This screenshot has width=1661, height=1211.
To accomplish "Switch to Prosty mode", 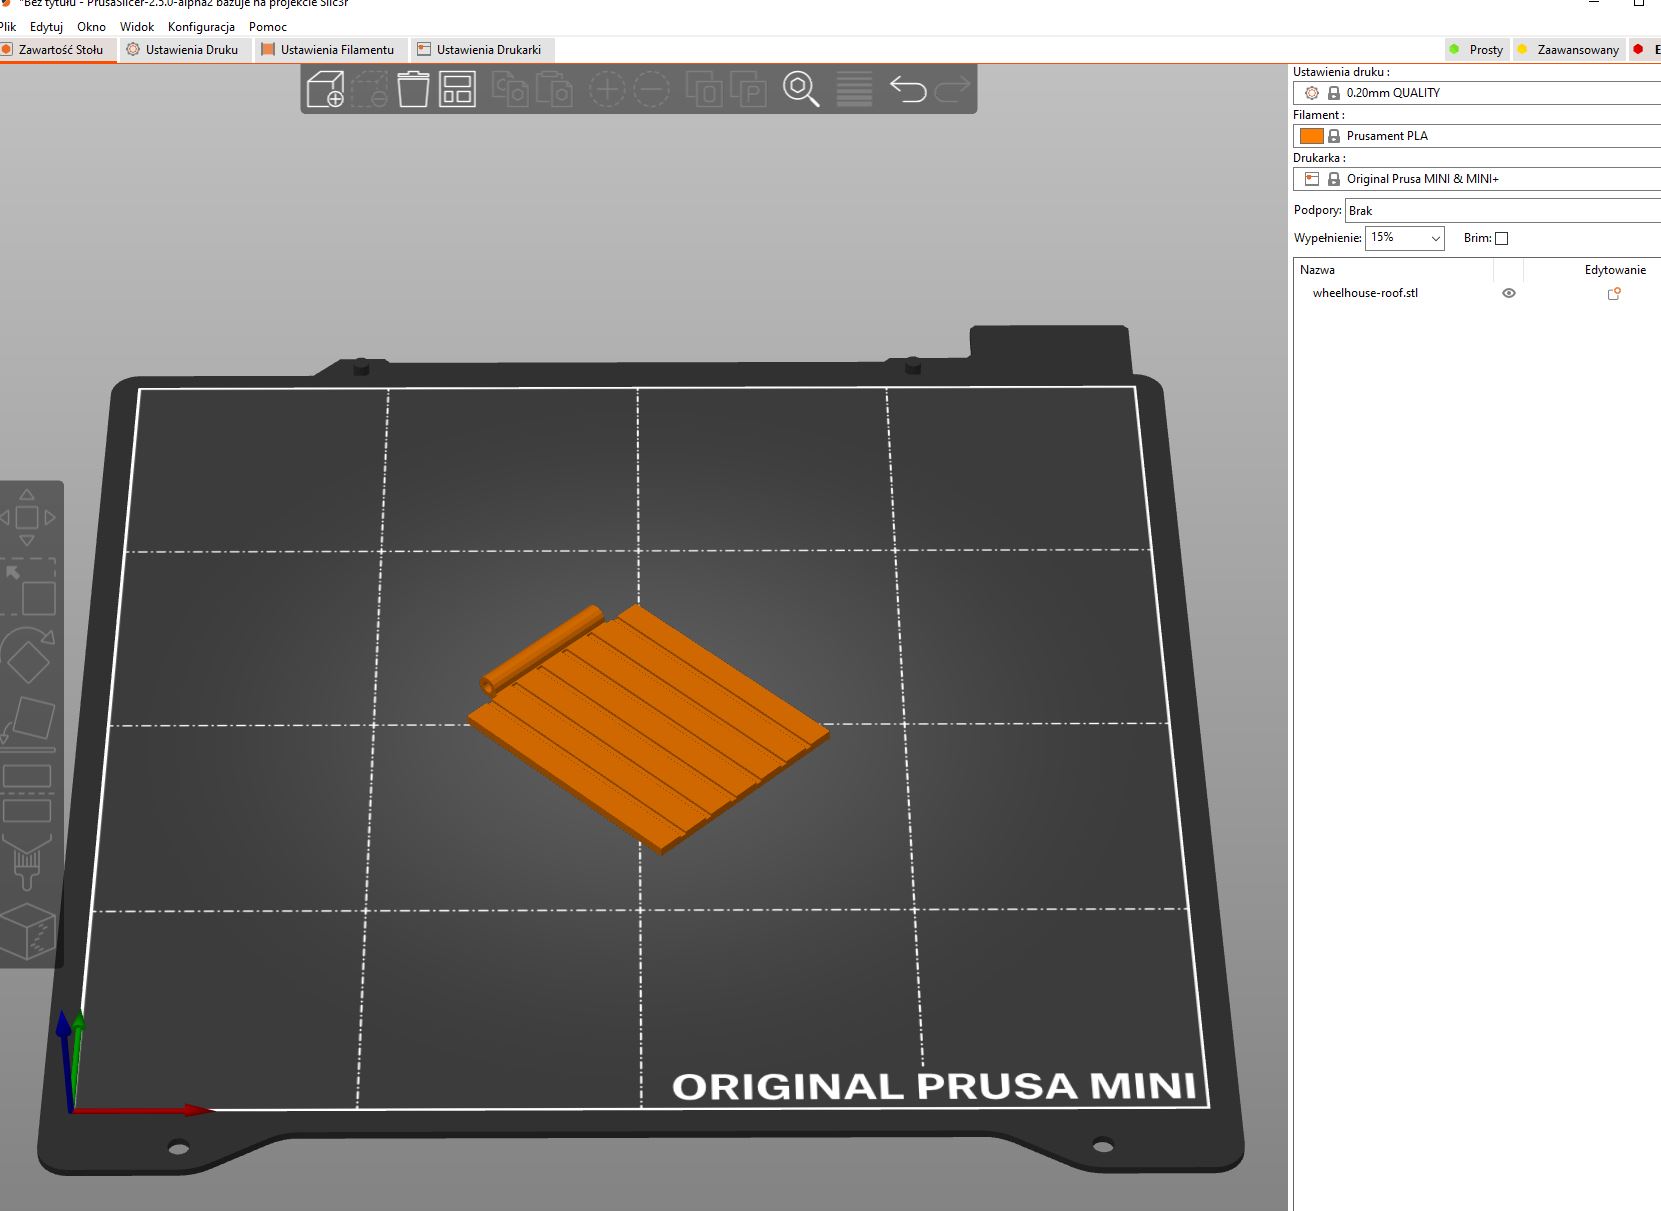I will coord(1476,49).
